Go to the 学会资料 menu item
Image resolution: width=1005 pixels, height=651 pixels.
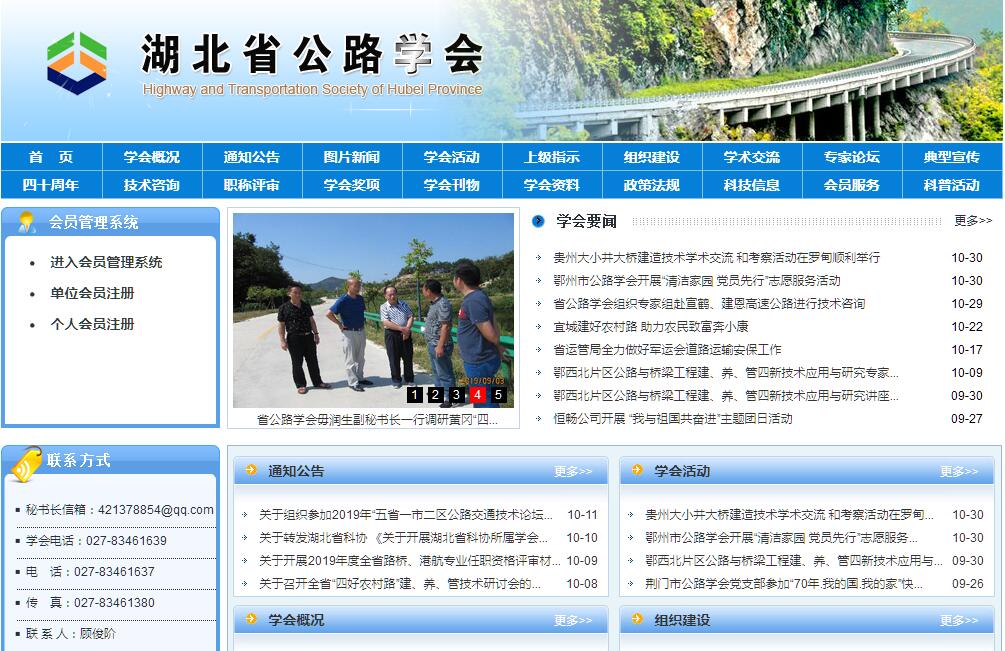[552, 185]
